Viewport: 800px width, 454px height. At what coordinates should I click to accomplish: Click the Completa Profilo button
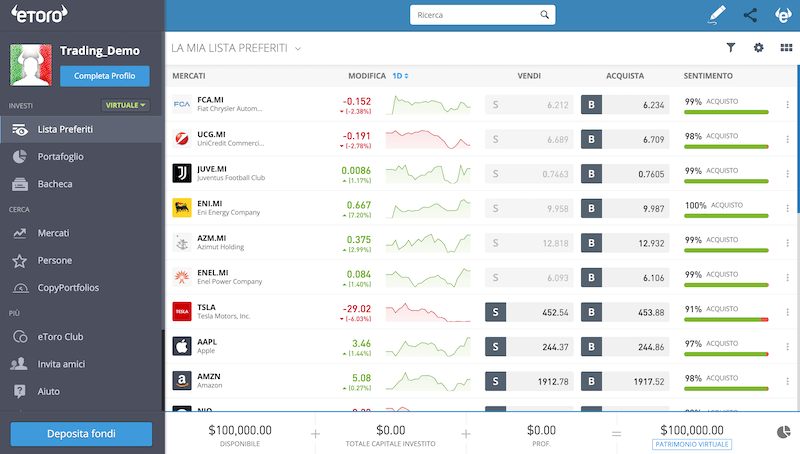click(105, 76)
